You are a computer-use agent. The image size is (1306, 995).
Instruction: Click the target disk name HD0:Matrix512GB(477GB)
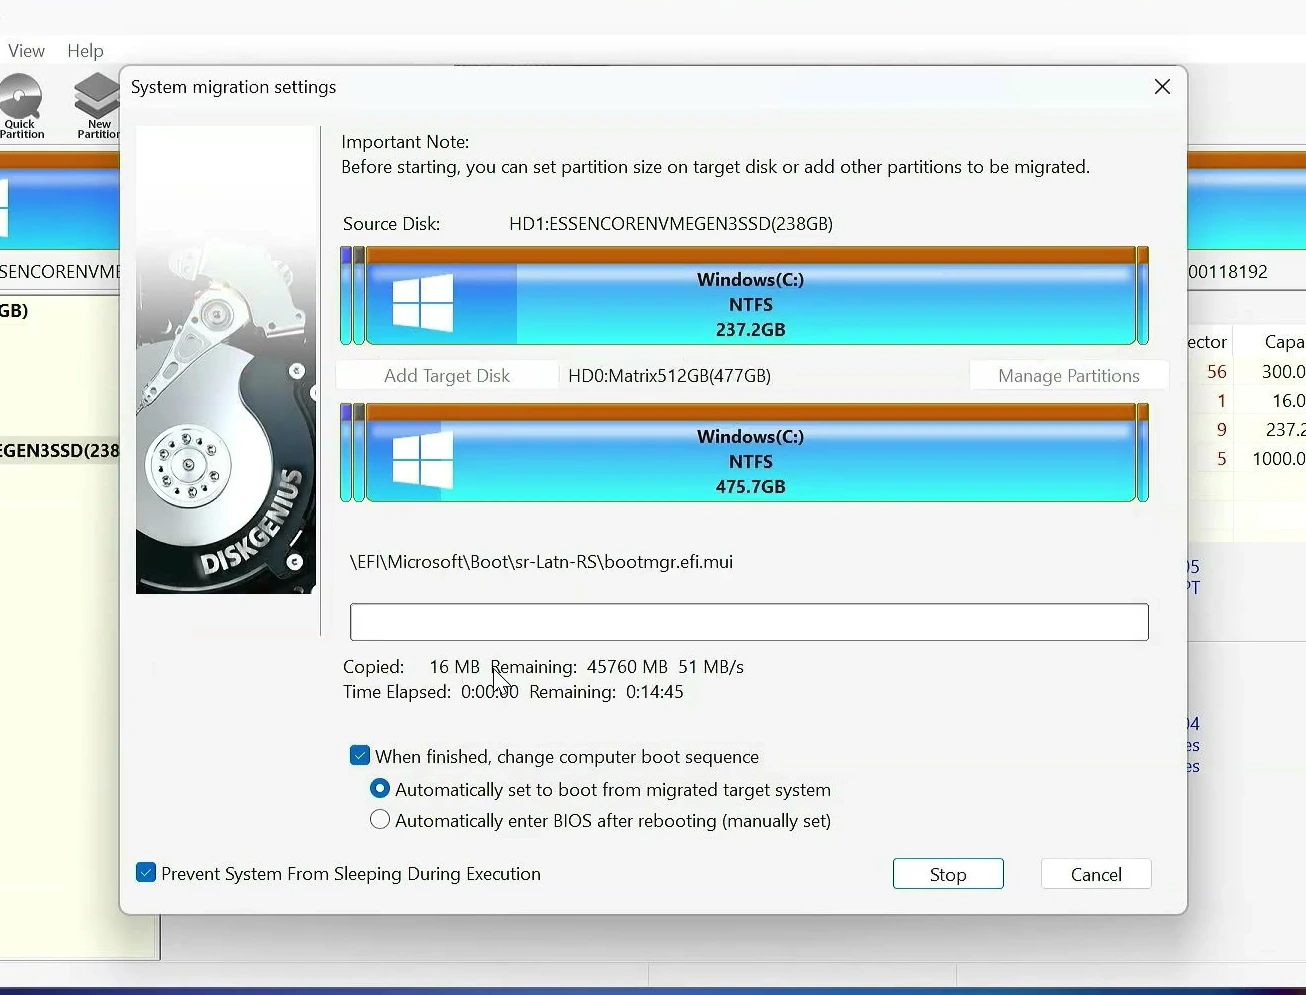pos(669,376)
